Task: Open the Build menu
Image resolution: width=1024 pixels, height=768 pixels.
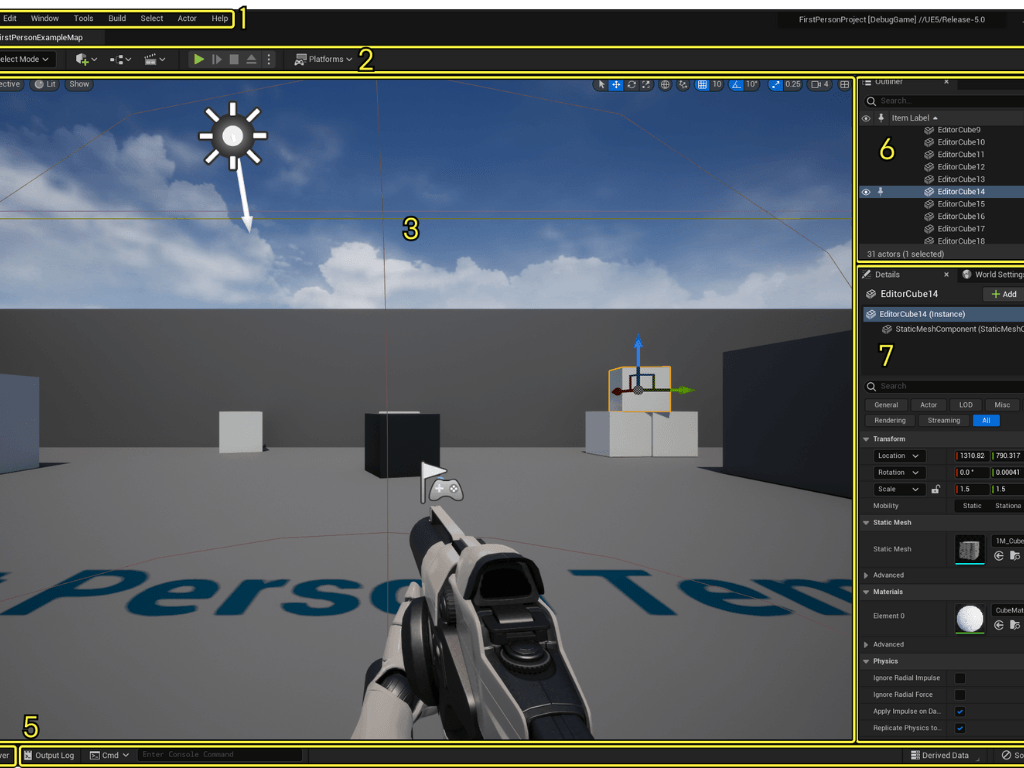Action: click(117, 19)
